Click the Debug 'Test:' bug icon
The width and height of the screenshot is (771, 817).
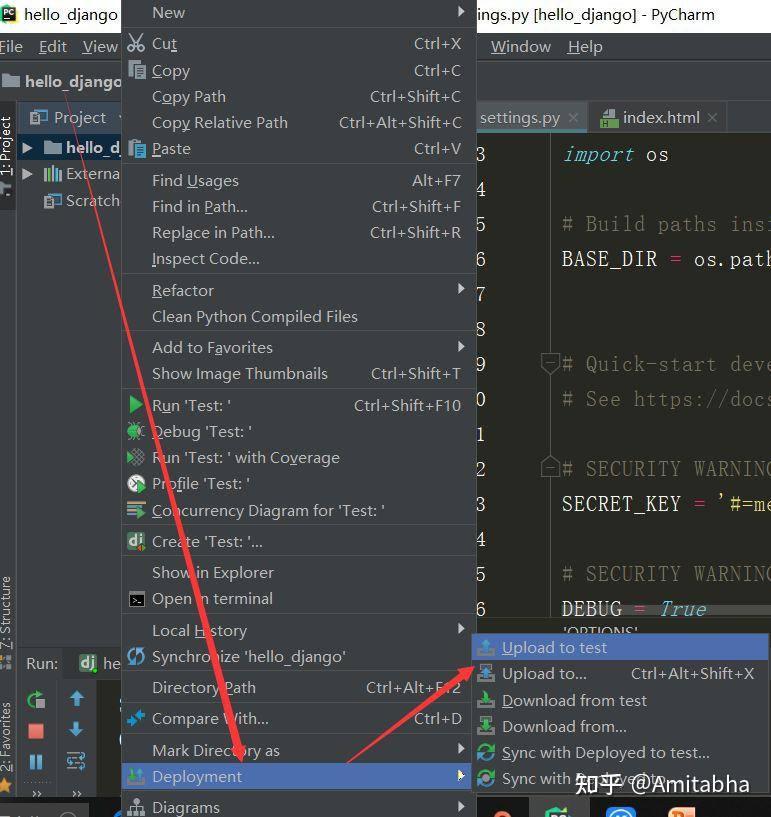pos(136,431)
